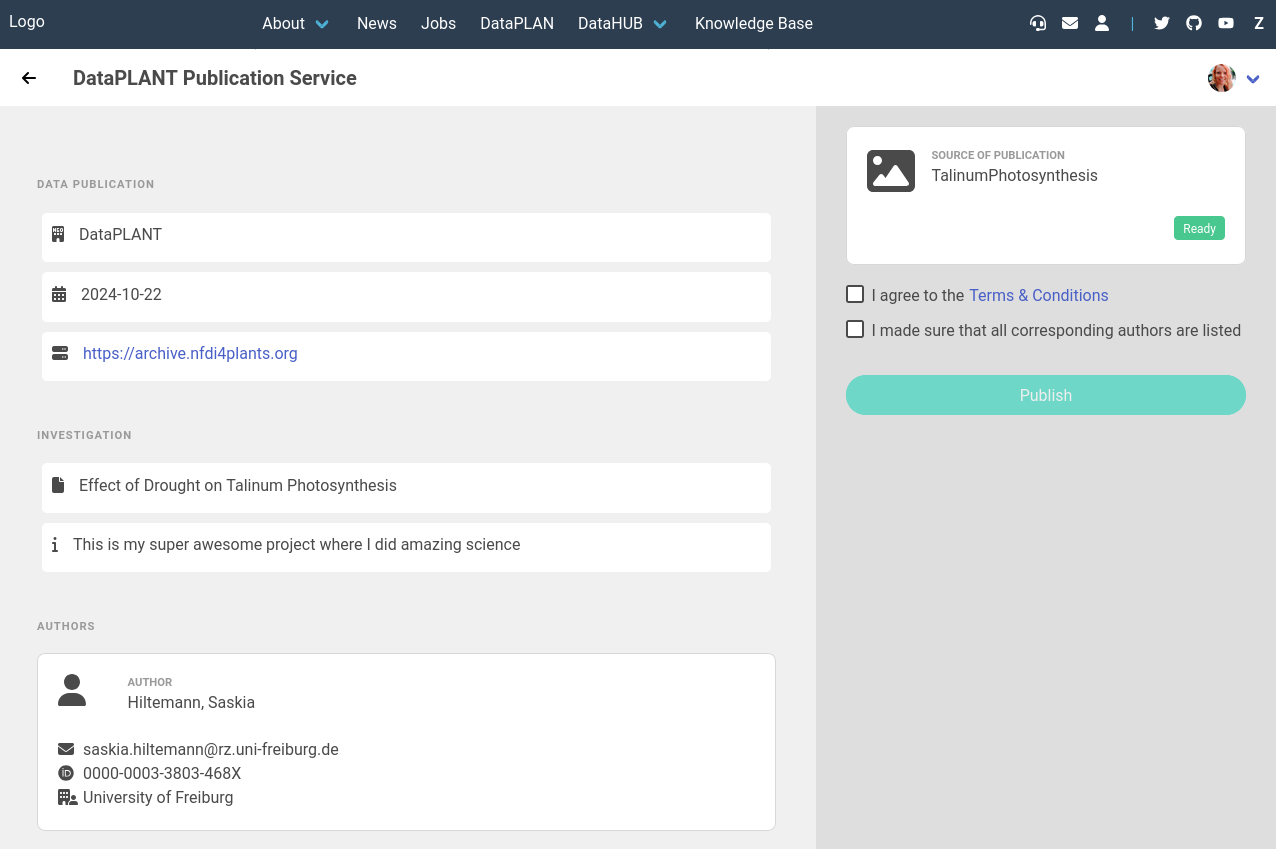Screen dimensions: 1276x849
Task: Go back using the left arrow icon
Action: (29, 78)
